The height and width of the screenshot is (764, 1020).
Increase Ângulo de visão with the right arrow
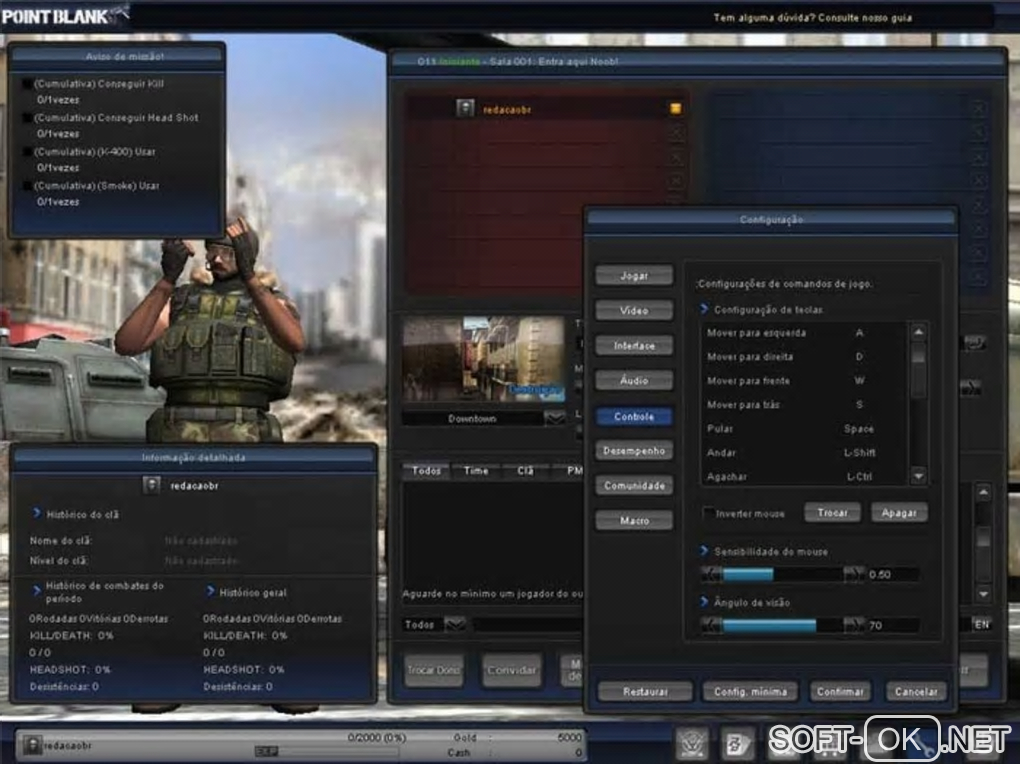click(853, 625)
